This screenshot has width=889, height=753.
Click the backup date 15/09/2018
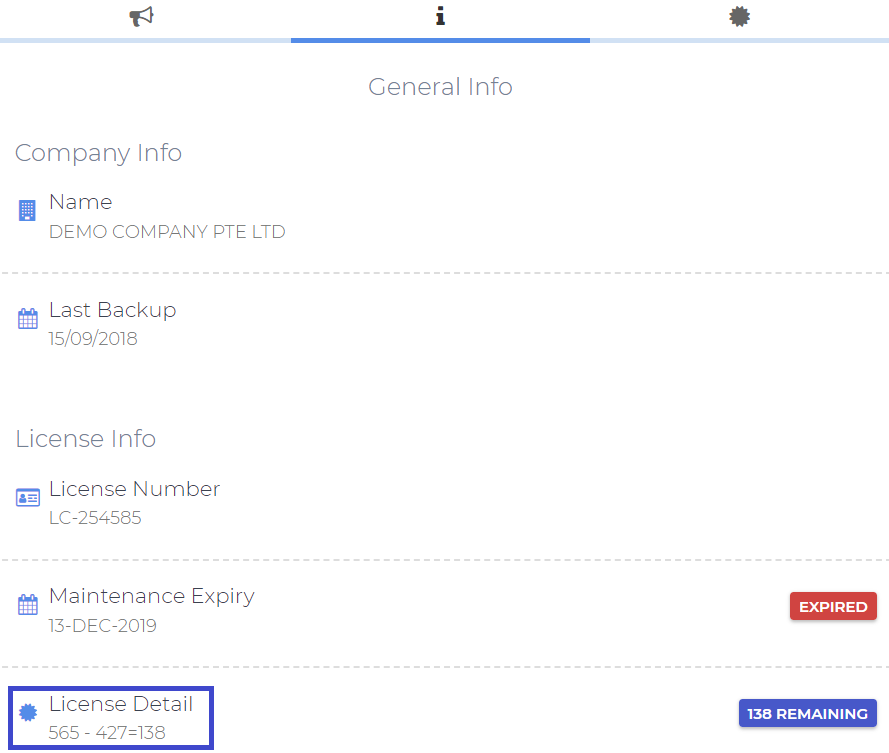(x=93, y=339)
